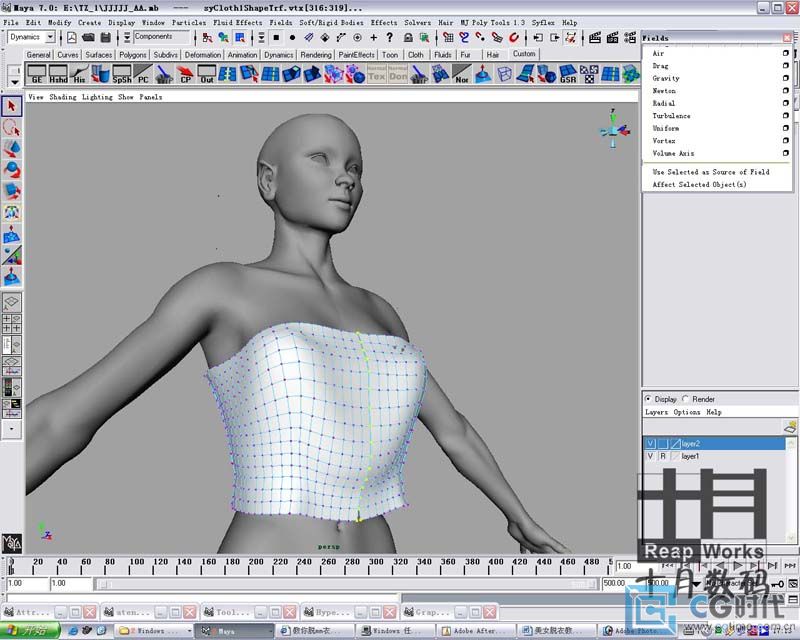Click the GSR shelf button

(568, 74)
